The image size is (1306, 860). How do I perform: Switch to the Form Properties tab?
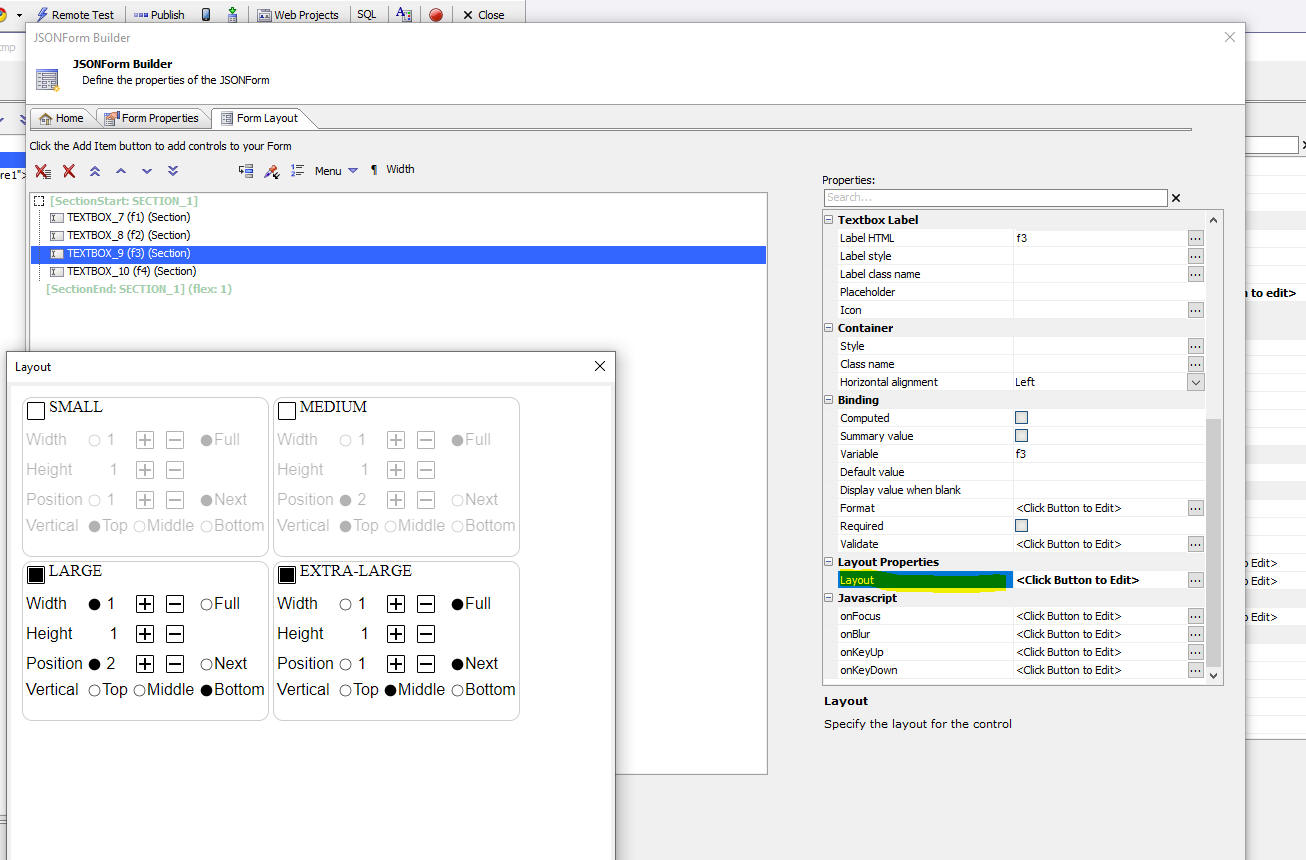(152, 118)
